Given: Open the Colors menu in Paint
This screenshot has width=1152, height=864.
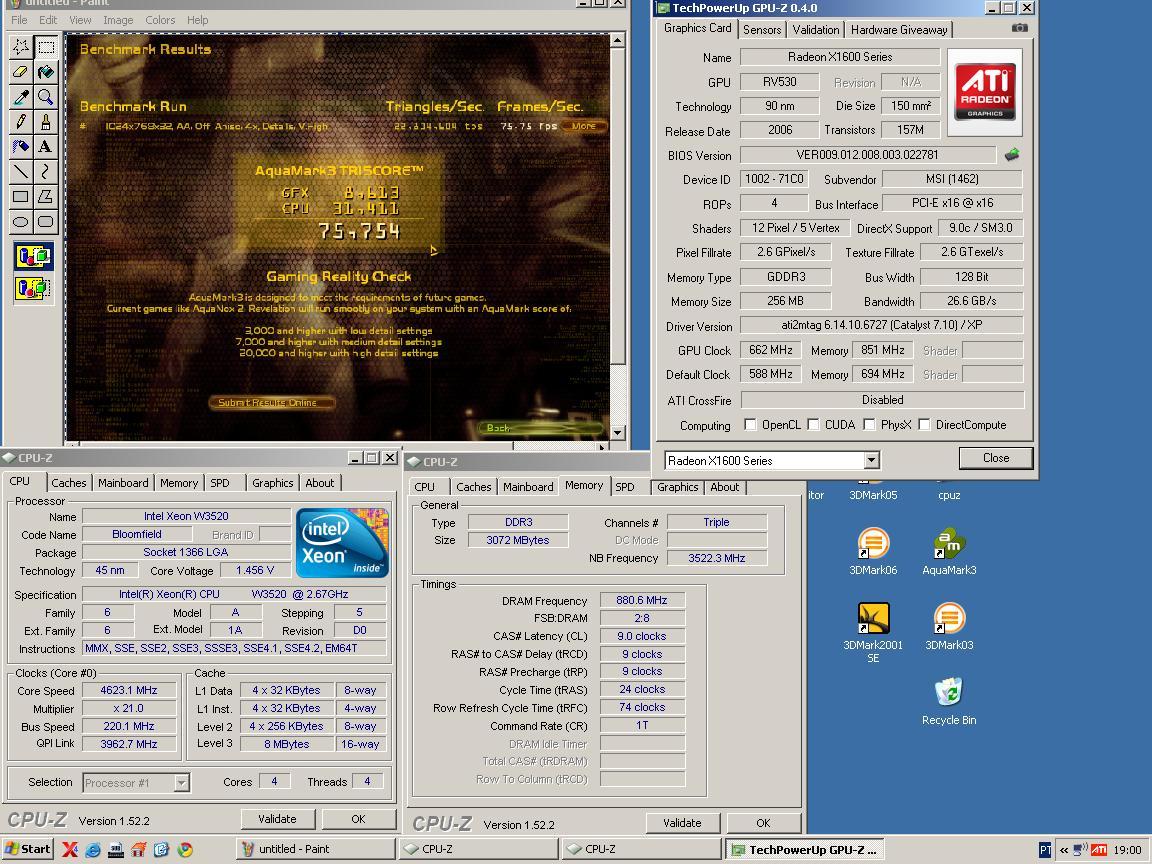Looking at the screenshot, I should [160, 20].
